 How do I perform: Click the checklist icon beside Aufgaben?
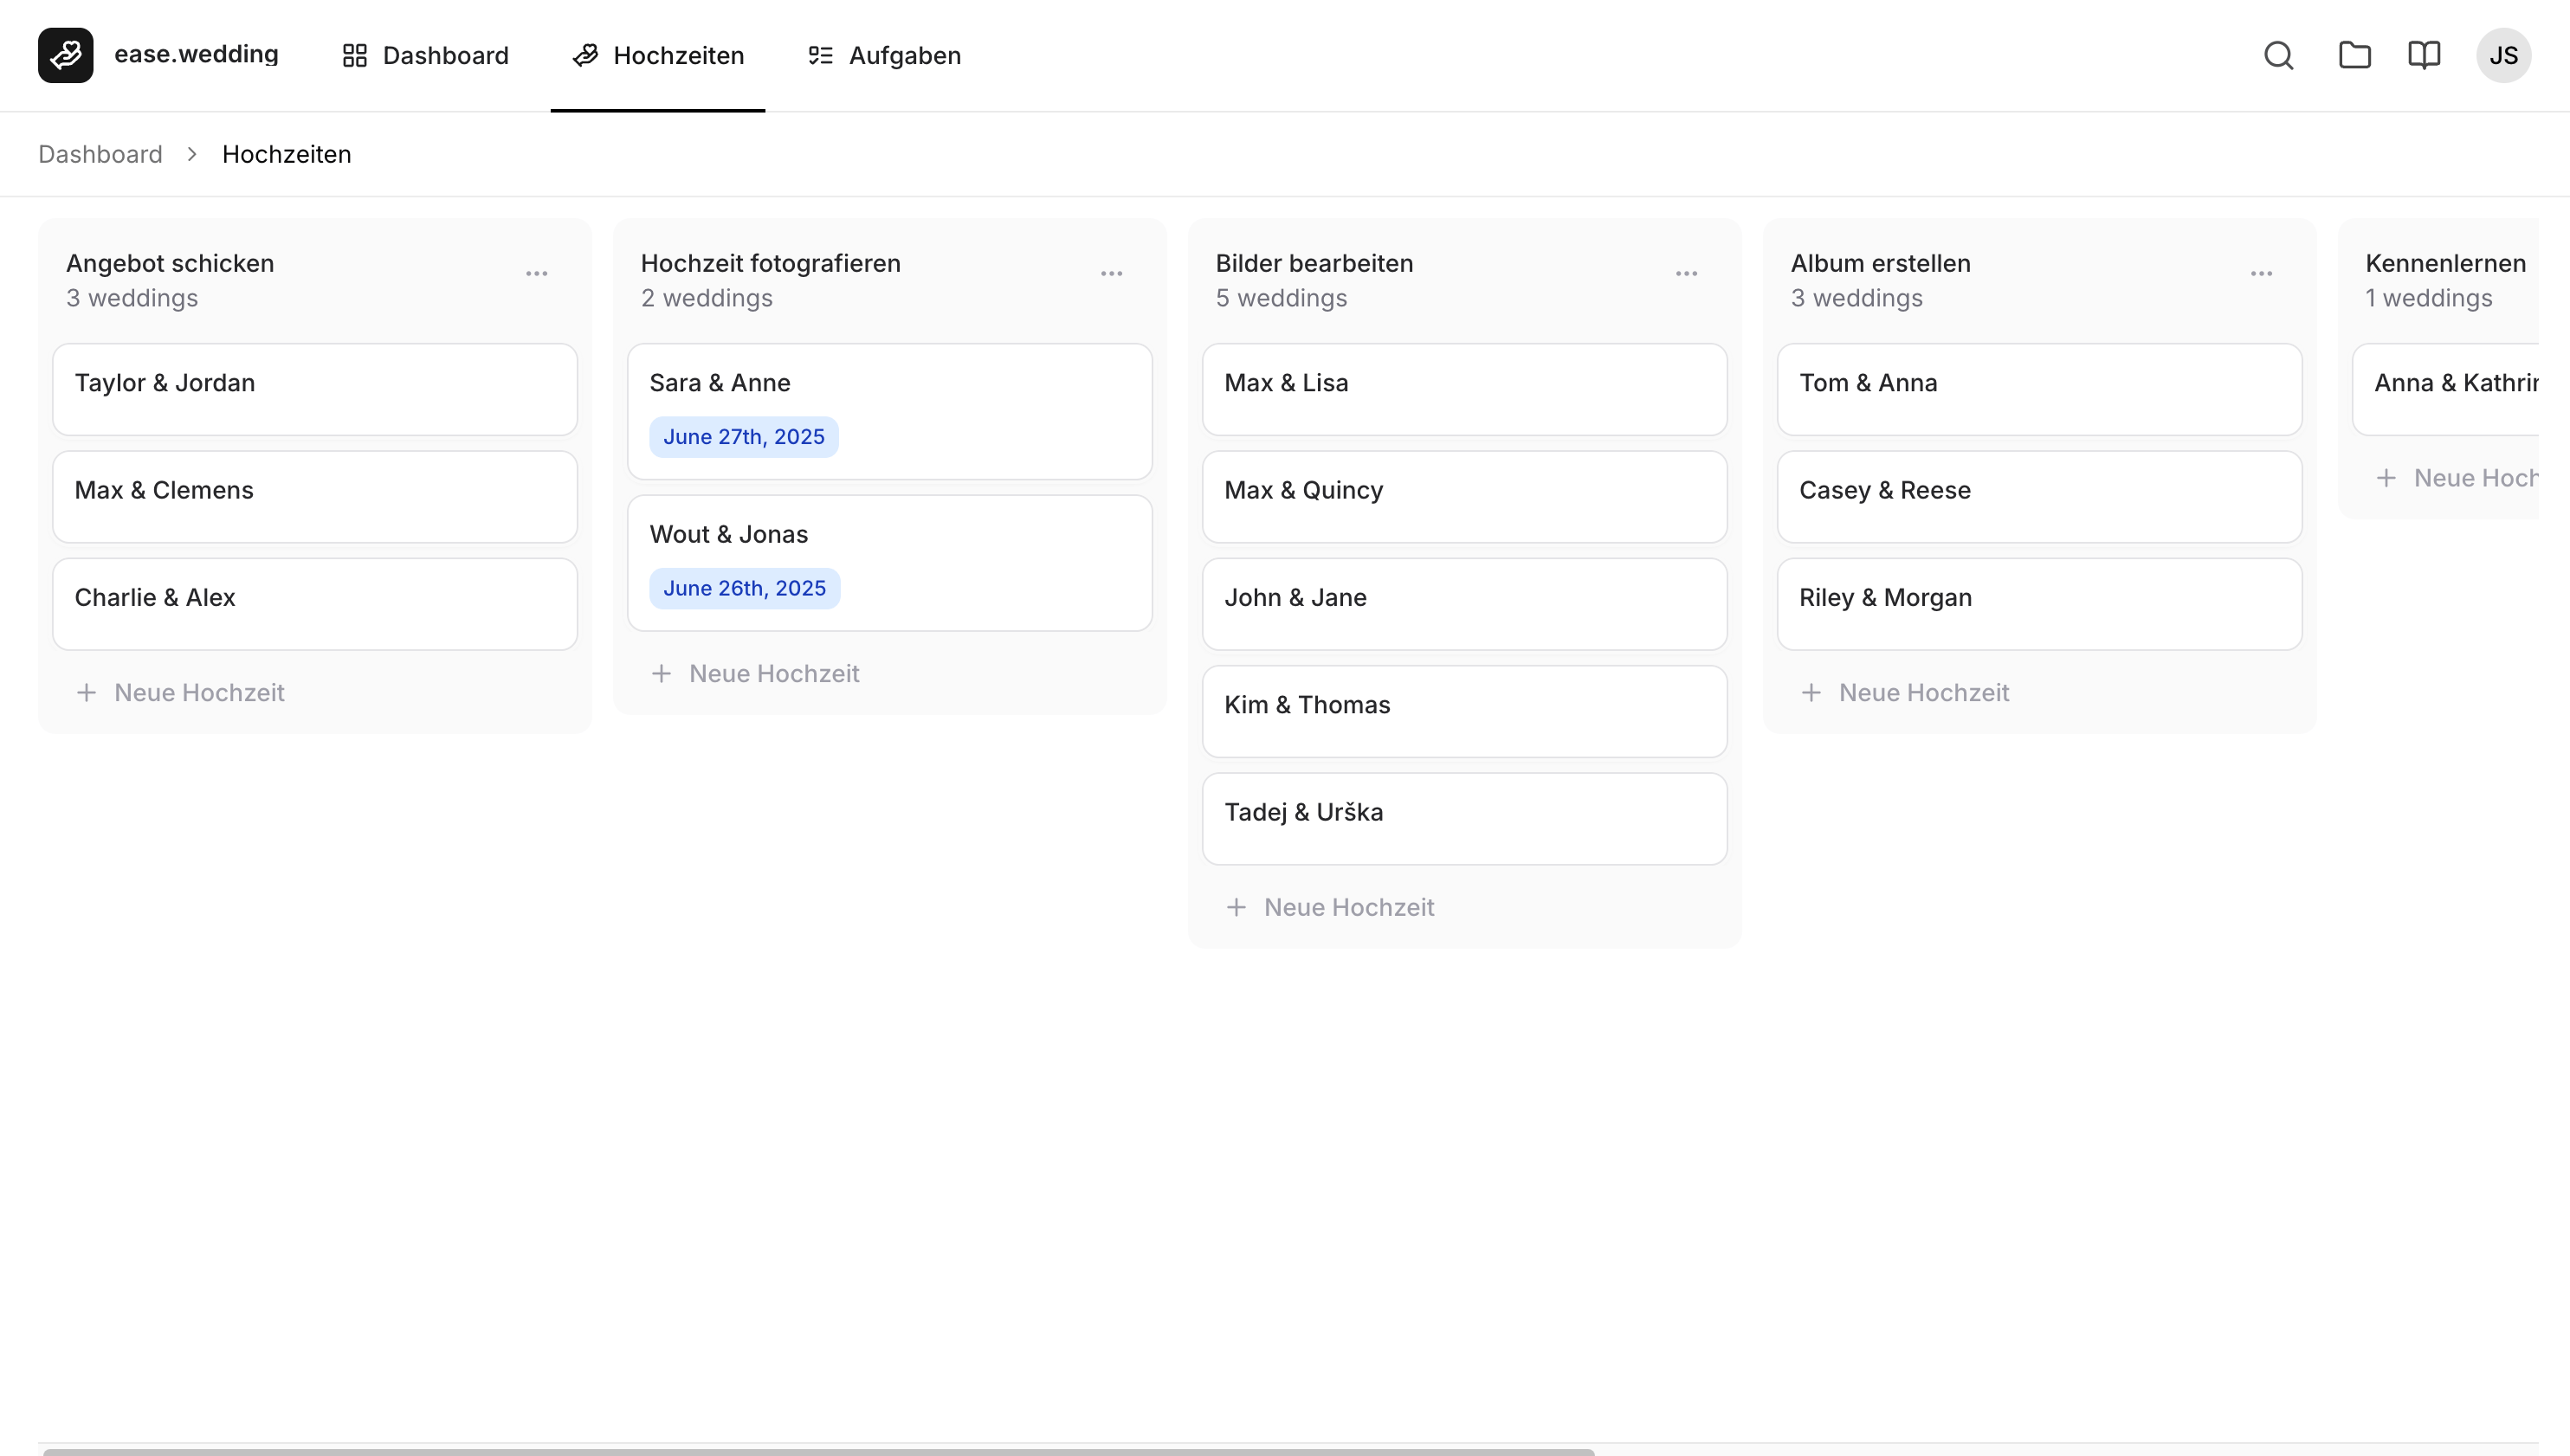coord(820,55)
